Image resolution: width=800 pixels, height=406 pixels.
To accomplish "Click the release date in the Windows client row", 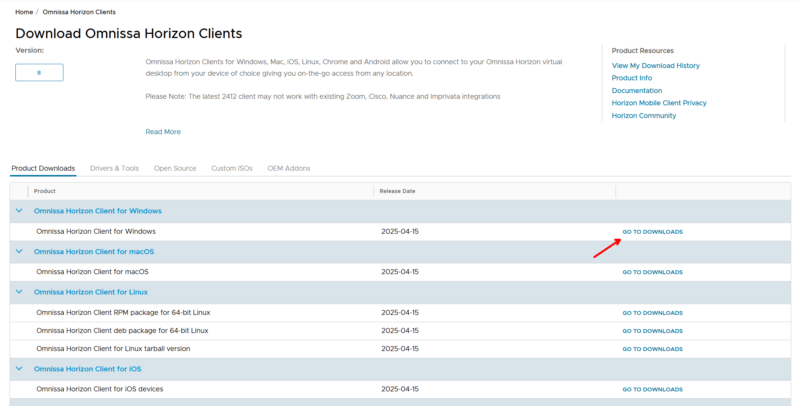I will pyautogui.click(x=400, y=231).
